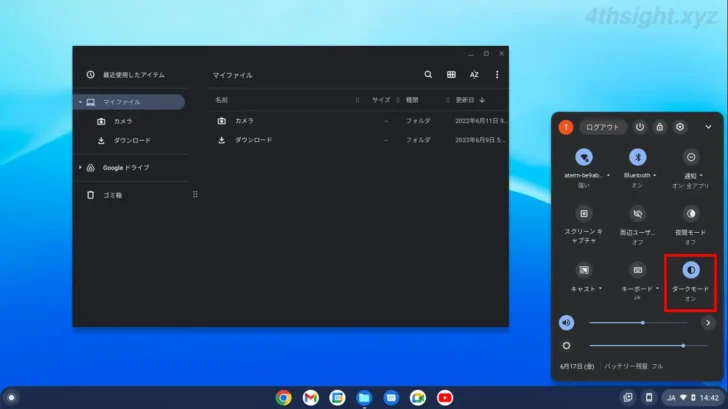Click the キャスト cast icon

(x=584, y=270)
